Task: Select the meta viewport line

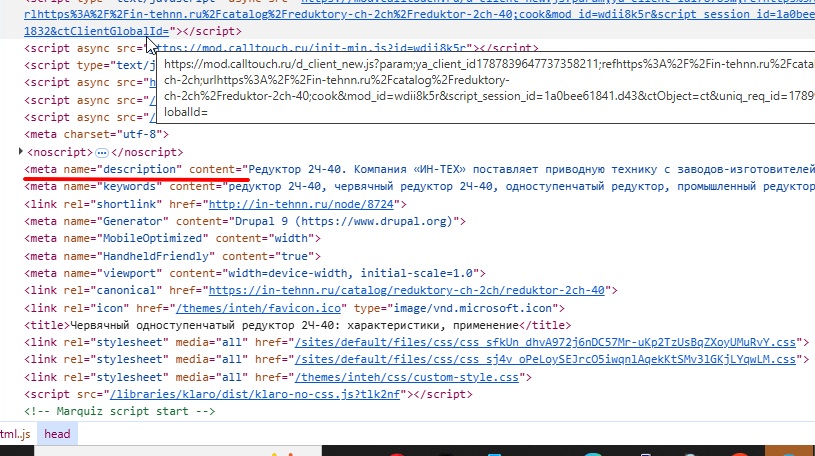Action: pos(255,273)
